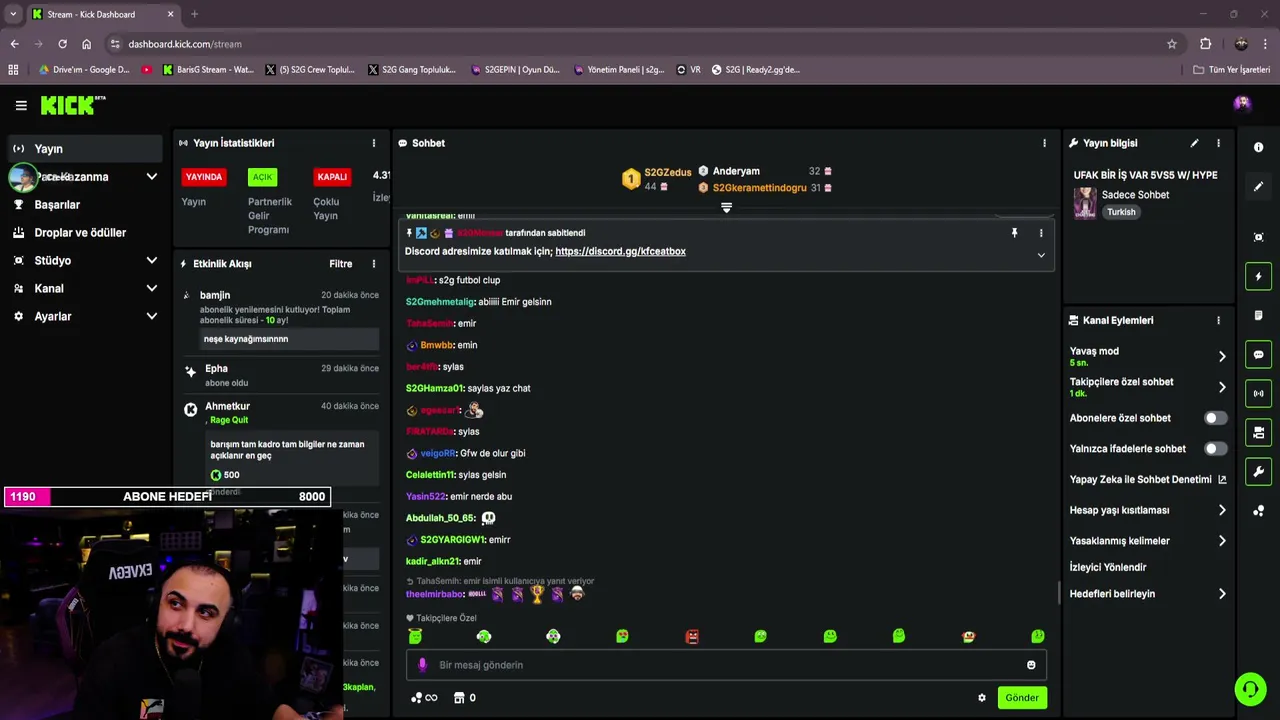The image size is (1280, 720).
Task: Toggle the lightning bolt widget in right sidebar
Action: [1258, 276]
